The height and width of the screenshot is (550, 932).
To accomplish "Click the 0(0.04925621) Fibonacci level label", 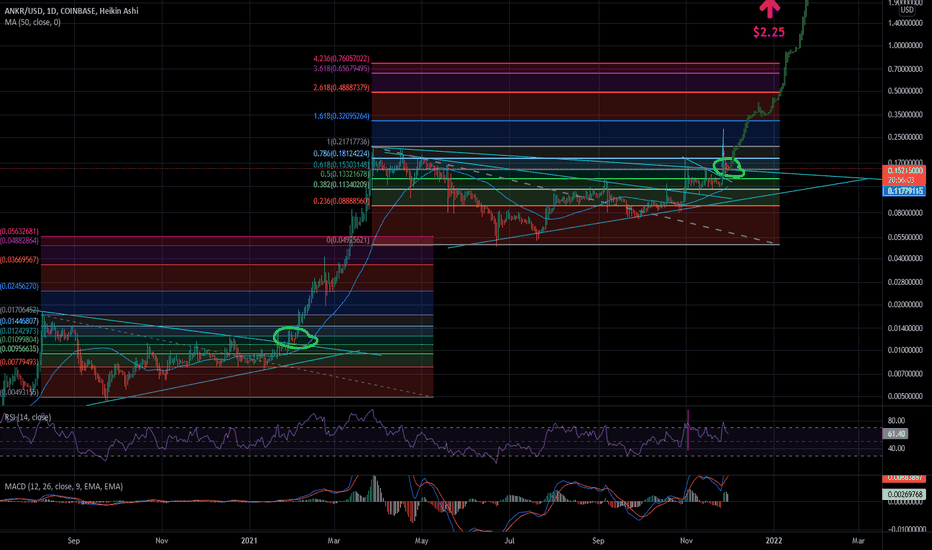I will [x=348, y=241].
